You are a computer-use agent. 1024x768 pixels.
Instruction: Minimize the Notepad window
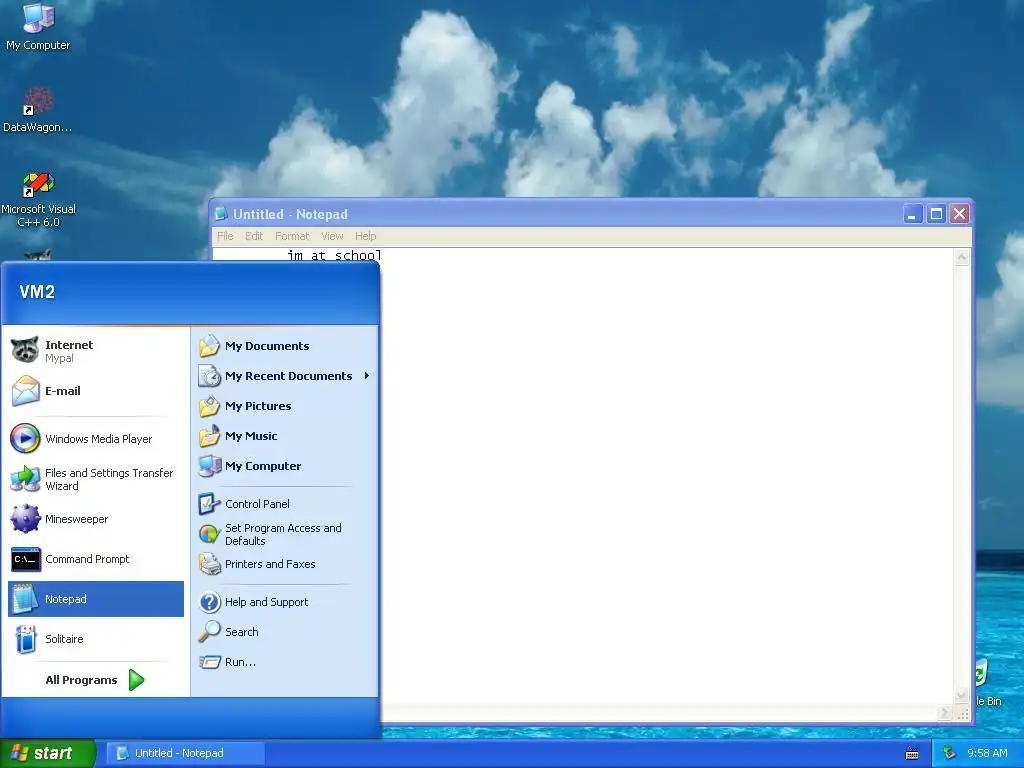(x=912, y=214)
